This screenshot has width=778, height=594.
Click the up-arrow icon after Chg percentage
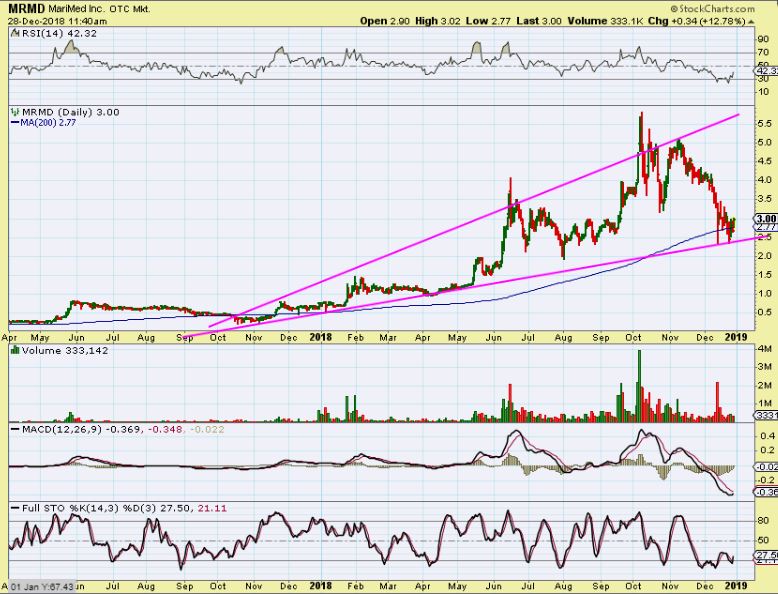point(751,21)
